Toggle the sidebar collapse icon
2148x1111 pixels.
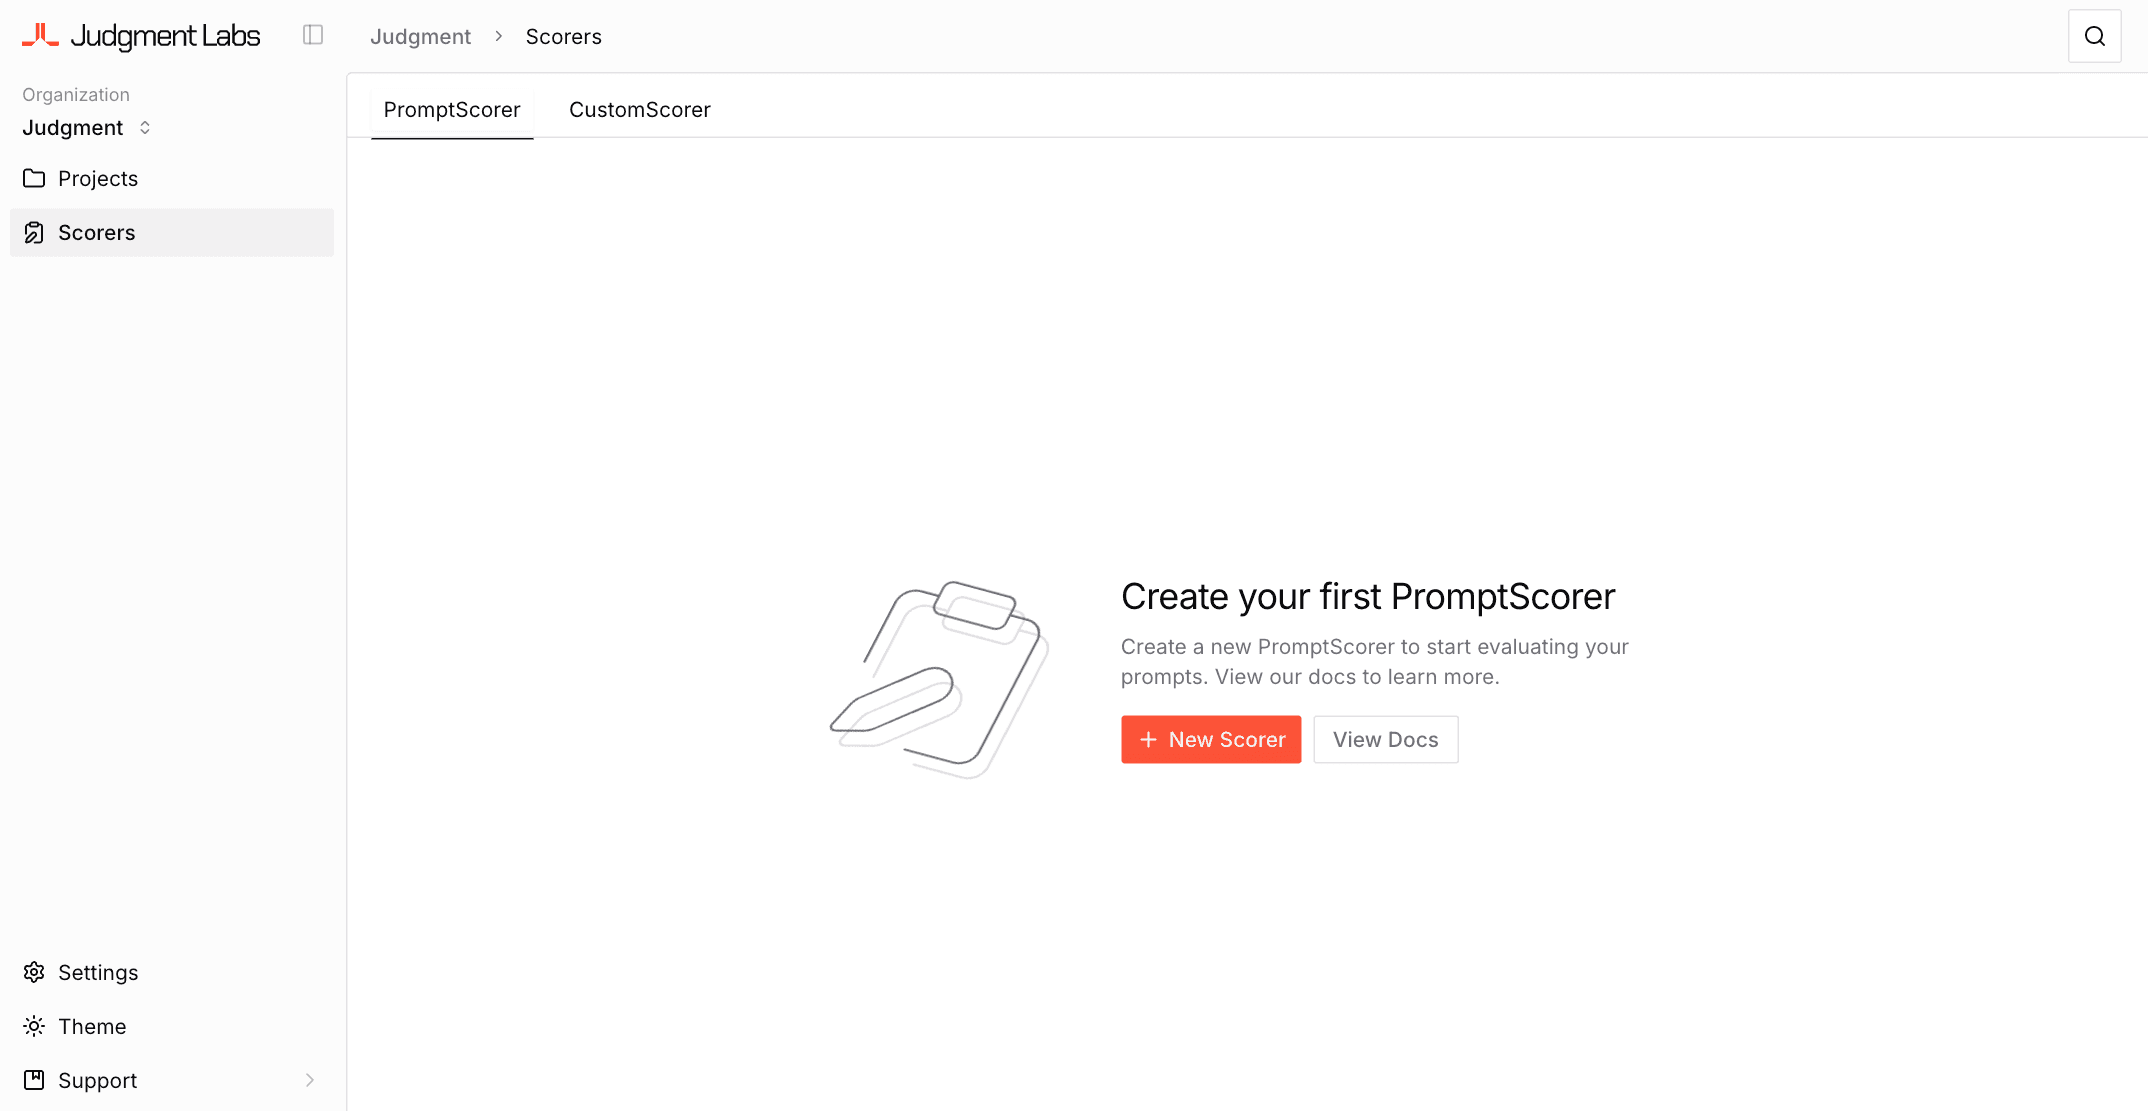click(313, 36)
